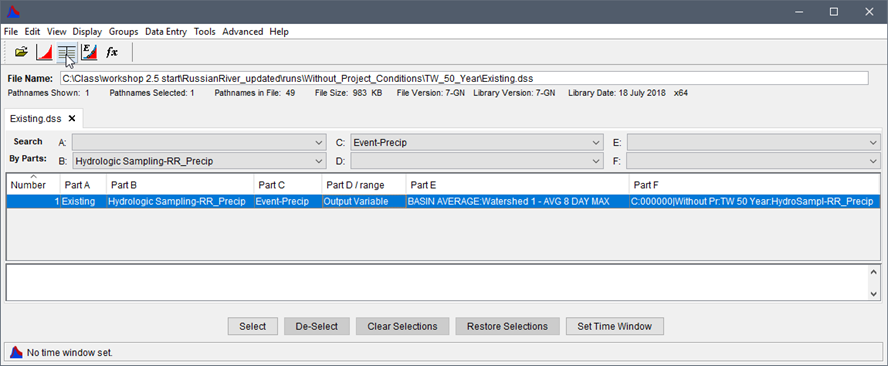Click the status bar DSS icon
The image size is (888, 366).
[16, 352]
